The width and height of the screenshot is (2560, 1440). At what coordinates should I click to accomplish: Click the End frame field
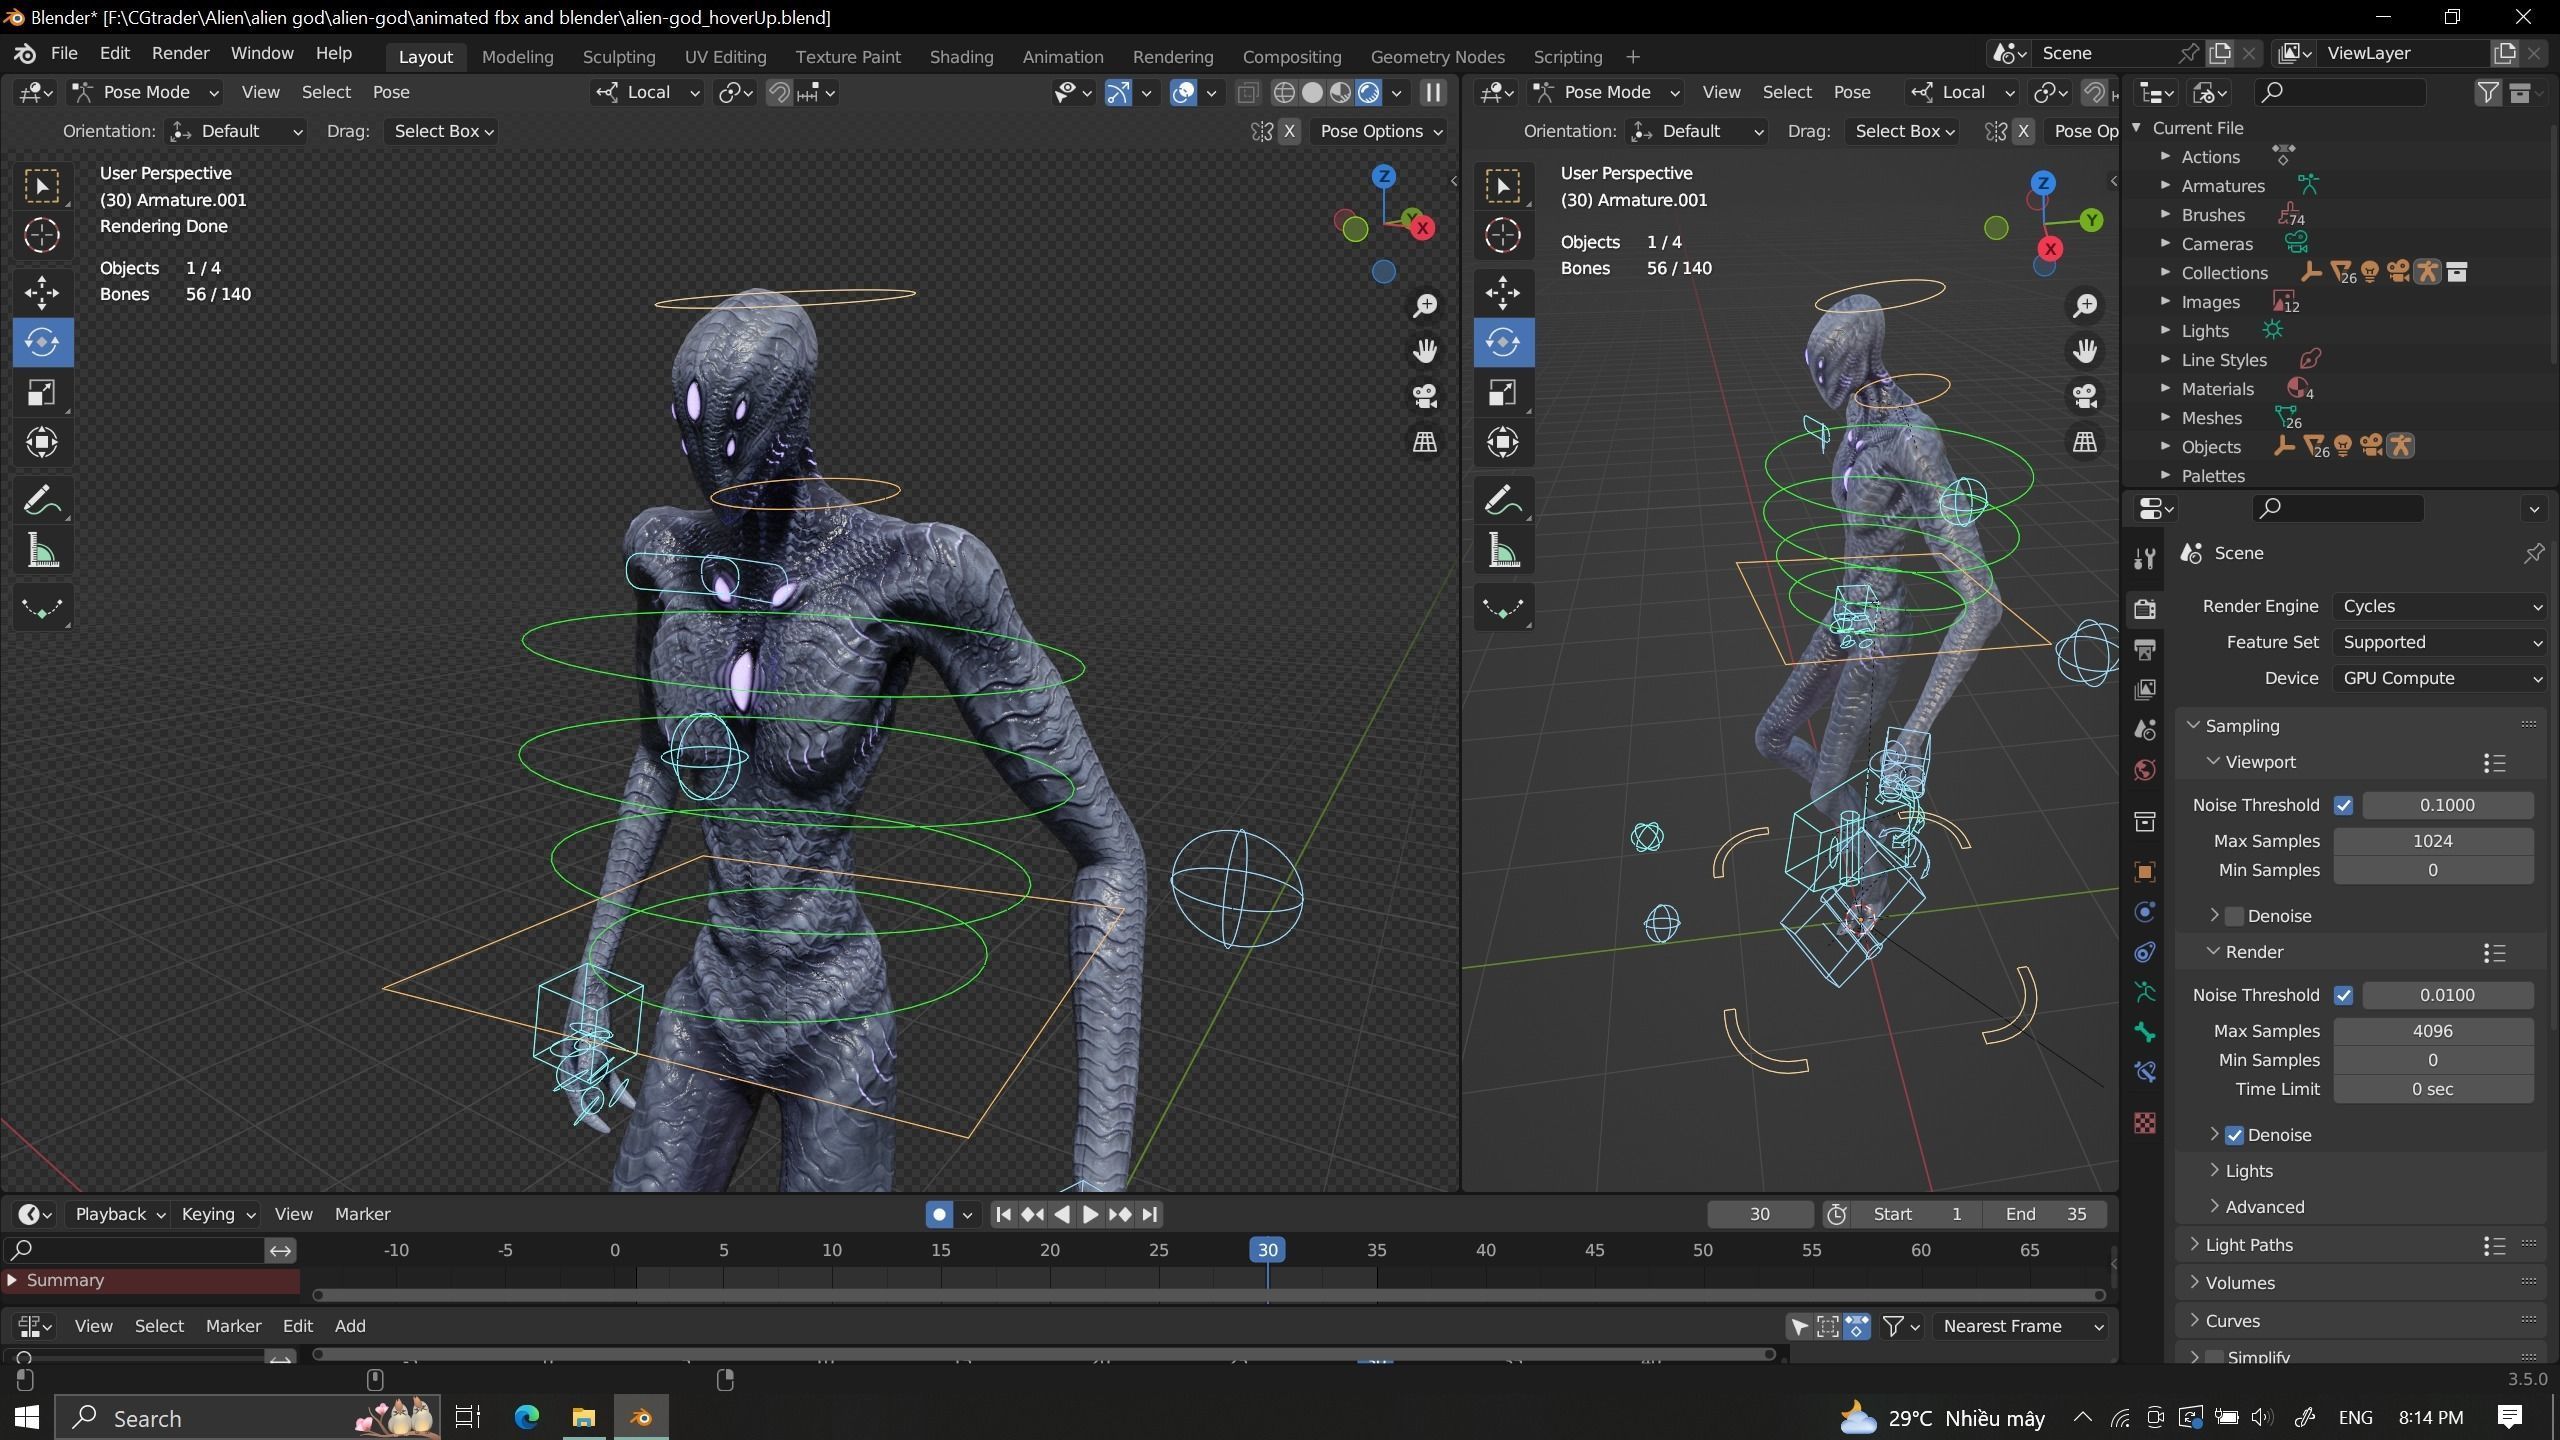(2046, 1214)
